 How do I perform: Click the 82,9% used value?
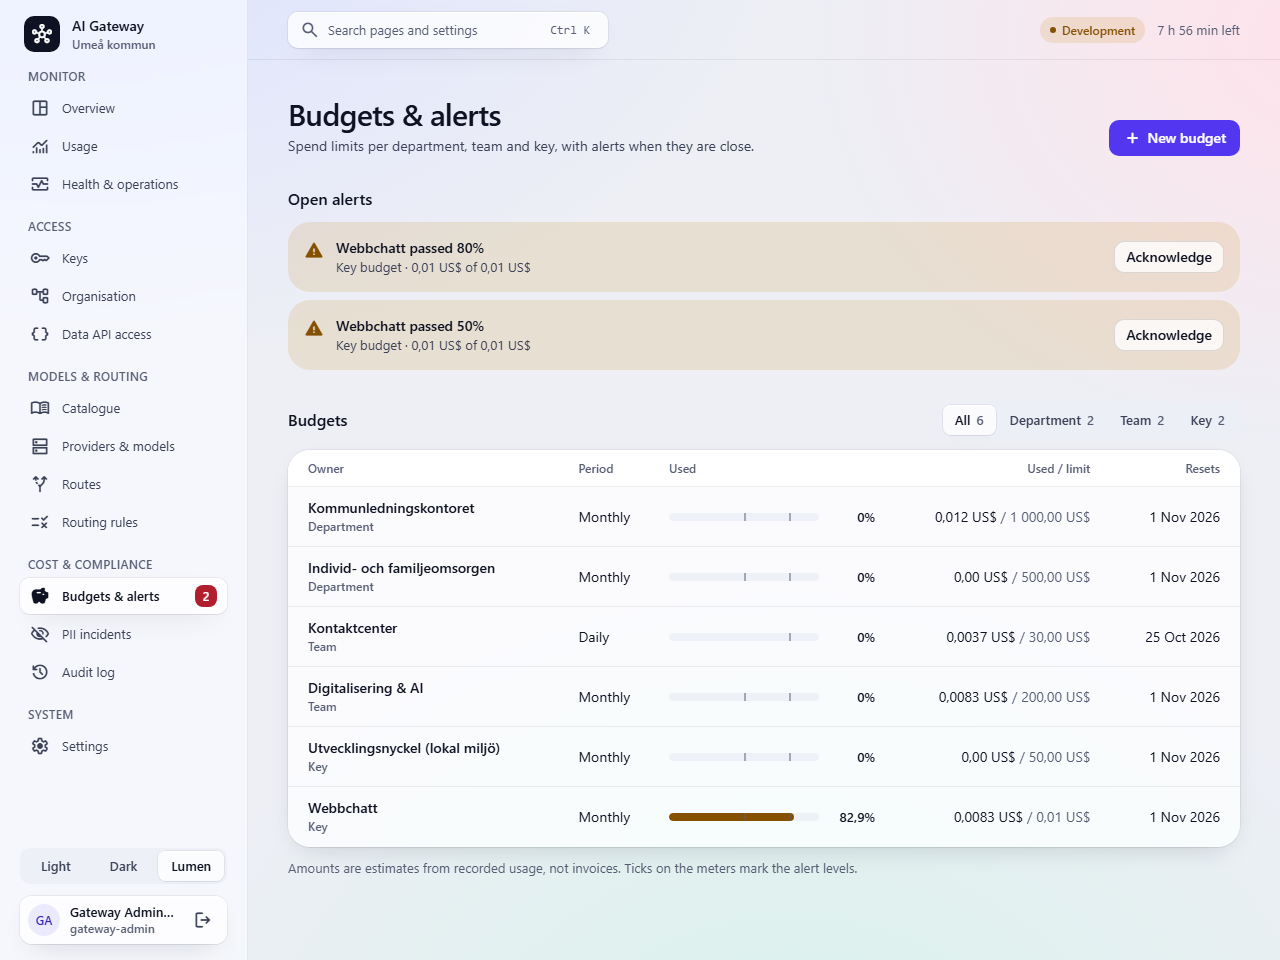point(857,817)
